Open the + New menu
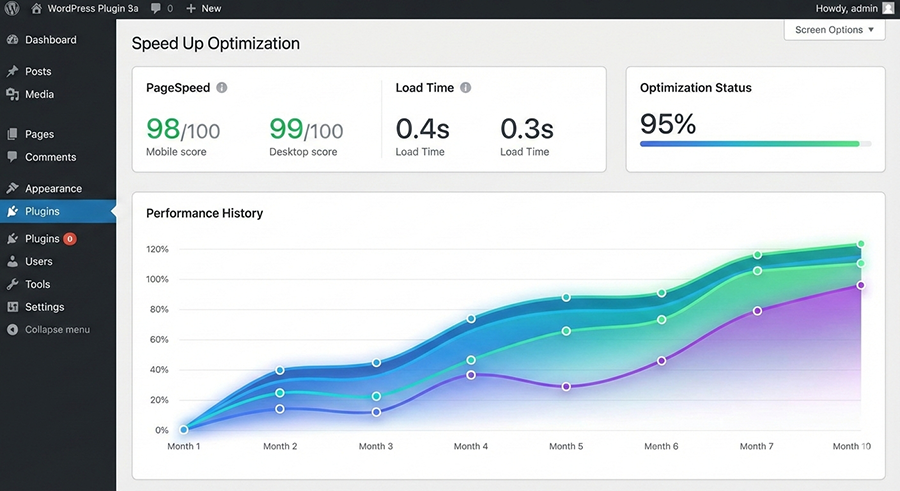The width and height of the screenshot is (900, 491). pyautogui.click(x=204, y=8)
